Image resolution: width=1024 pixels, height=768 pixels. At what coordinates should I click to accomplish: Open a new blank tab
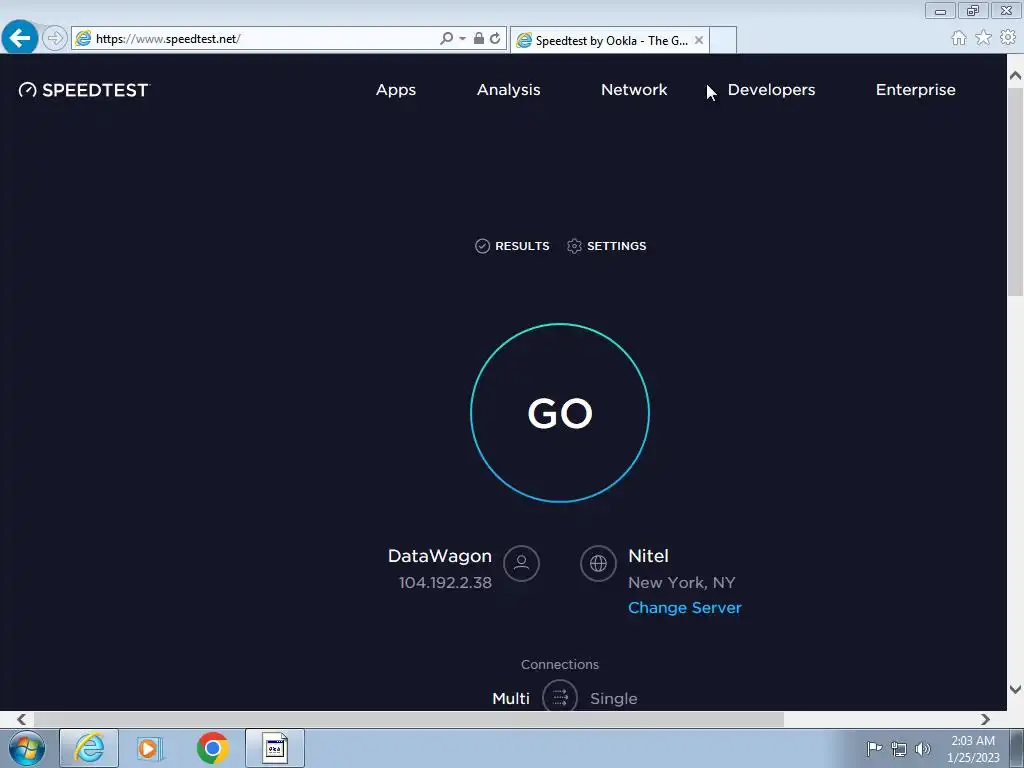[x=723, y=40]
